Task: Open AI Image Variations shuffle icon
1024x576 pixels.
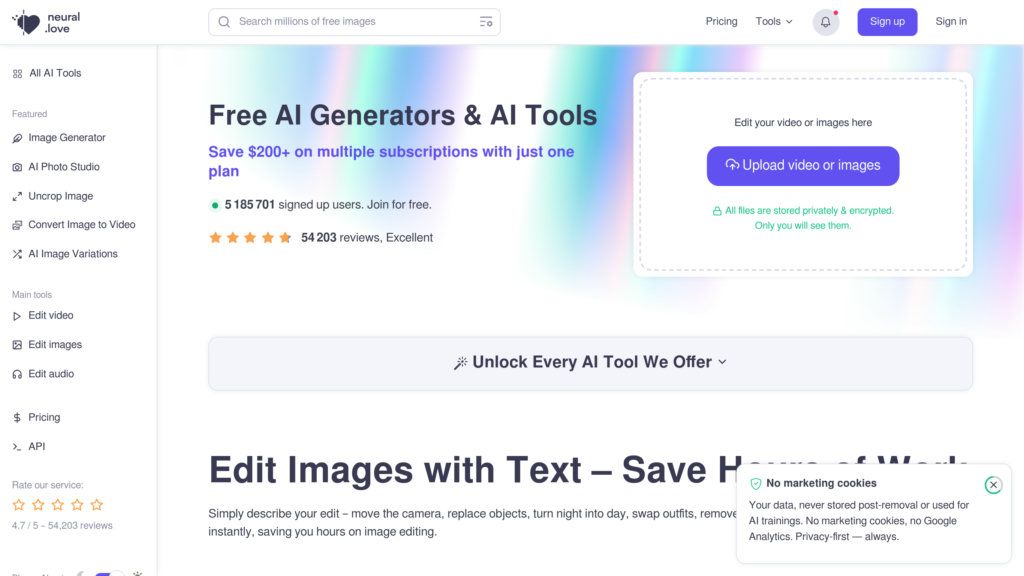Action: coord(17,254)
